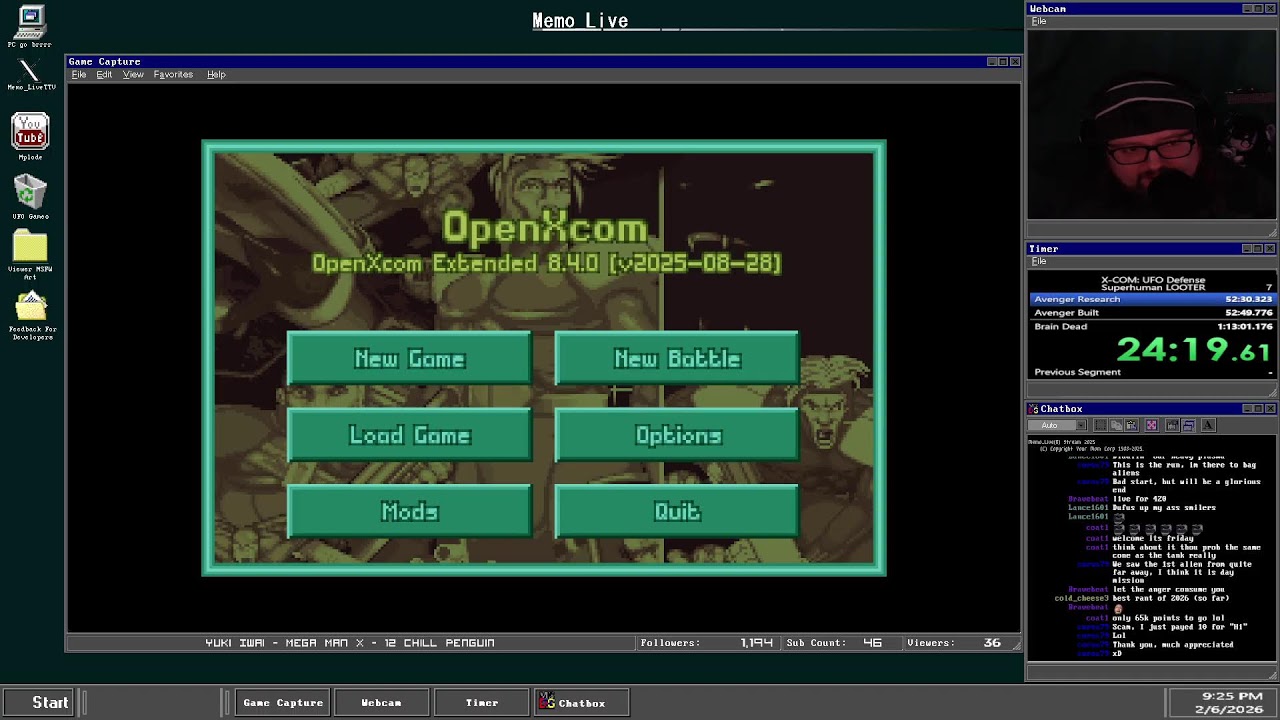The image size is (1280, 720).
Task: Click the dotted selection icon in Chatbox toolbar
Action: (x=1100, y=425)
